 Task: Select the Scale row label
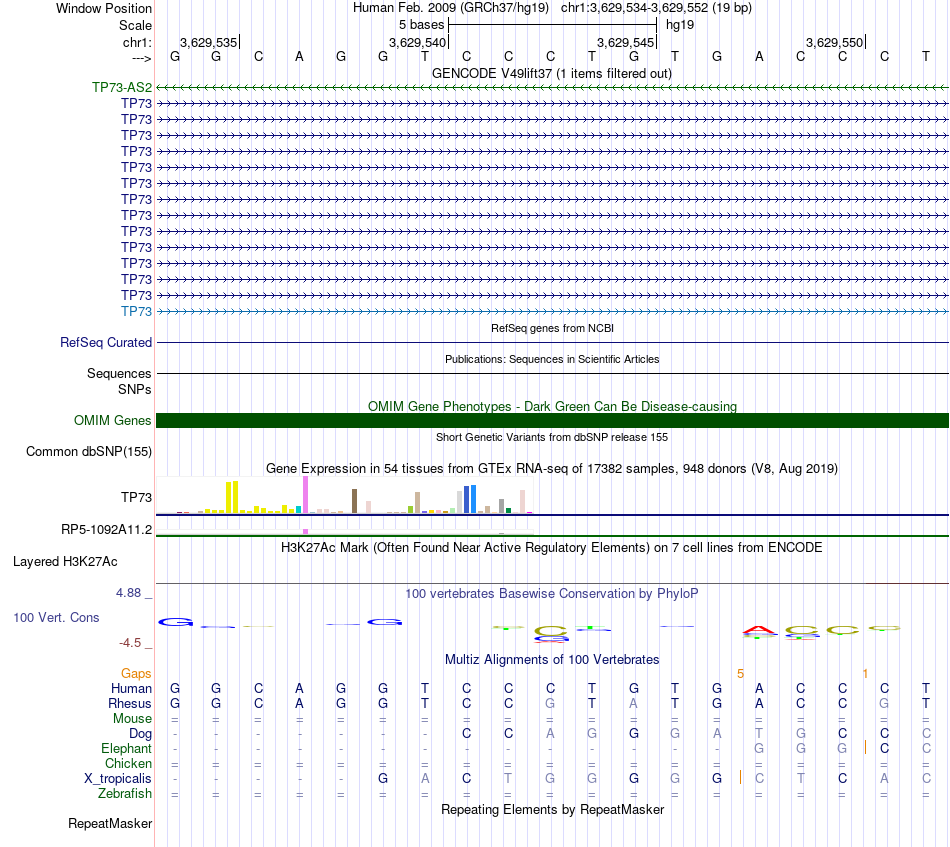coord(135,25)
